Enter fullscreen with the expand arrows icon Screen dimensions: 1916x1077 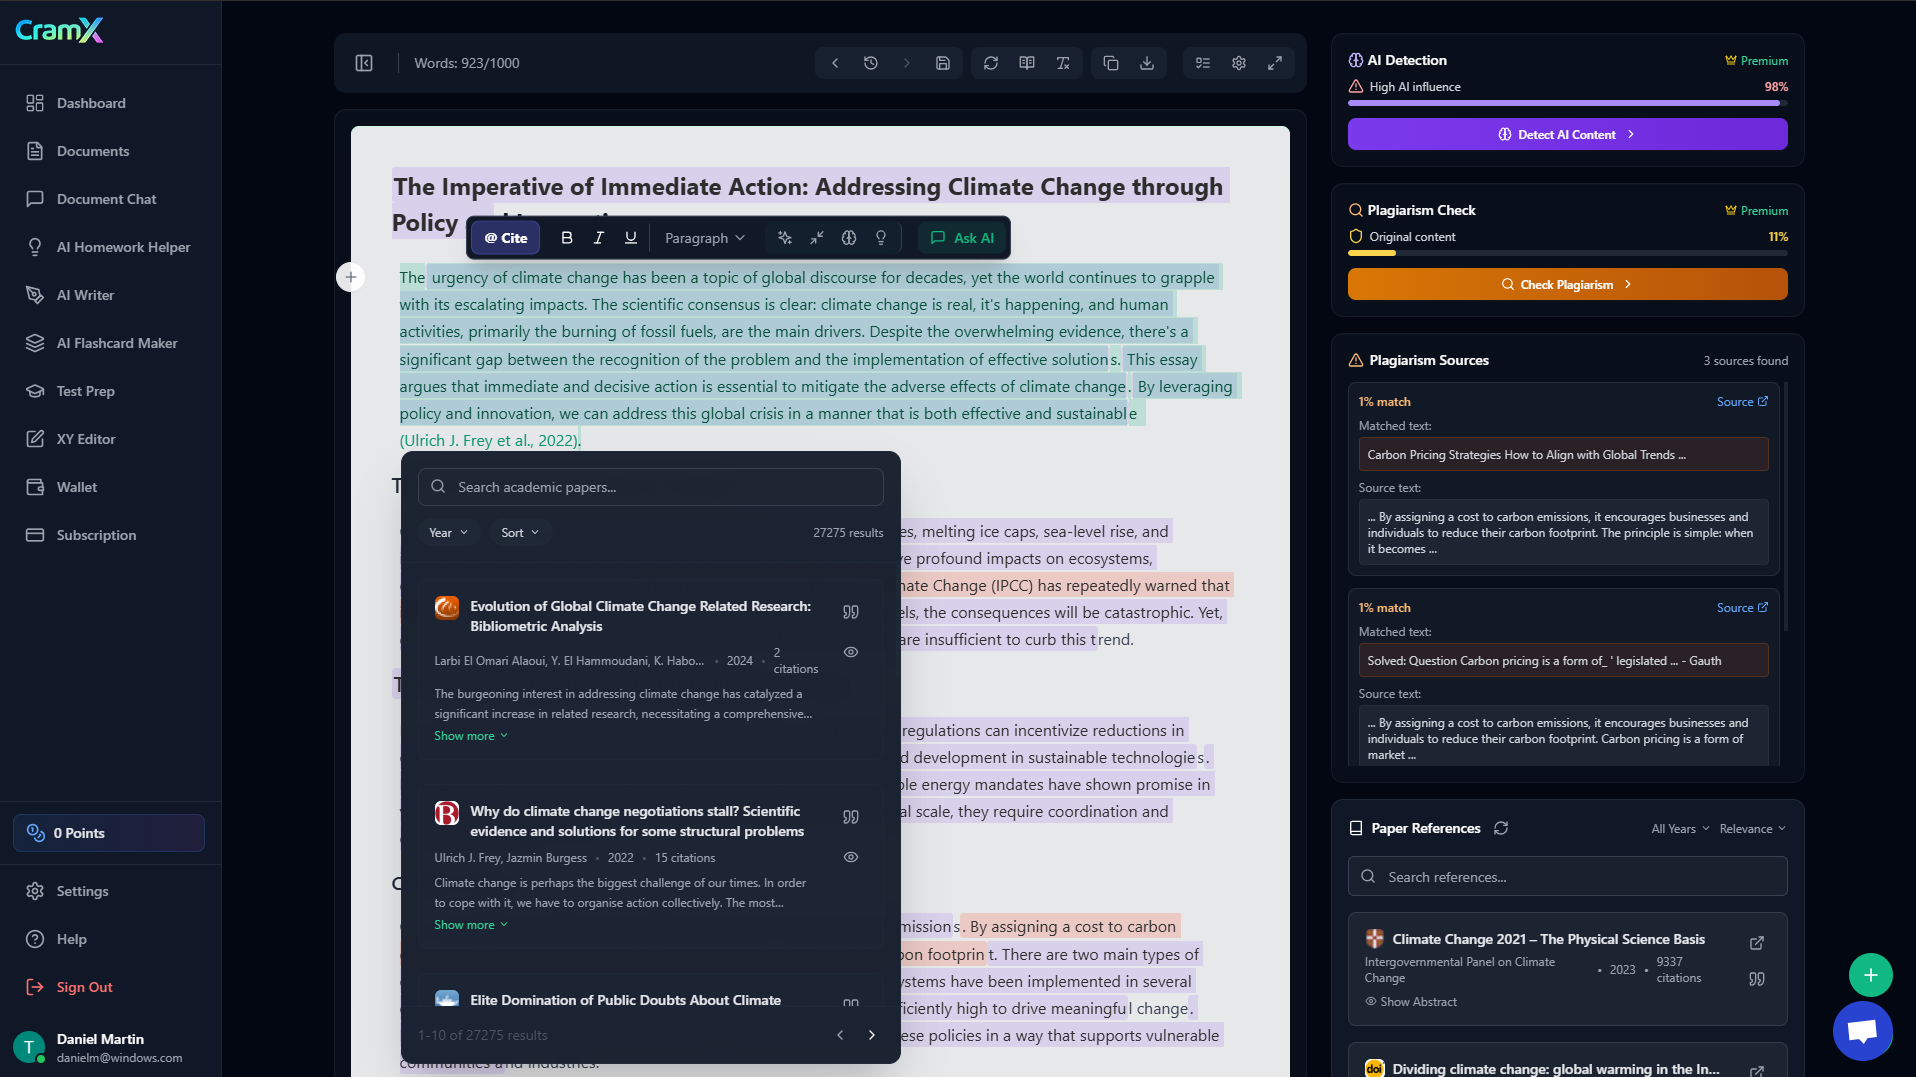click(x=1275, y=62)
